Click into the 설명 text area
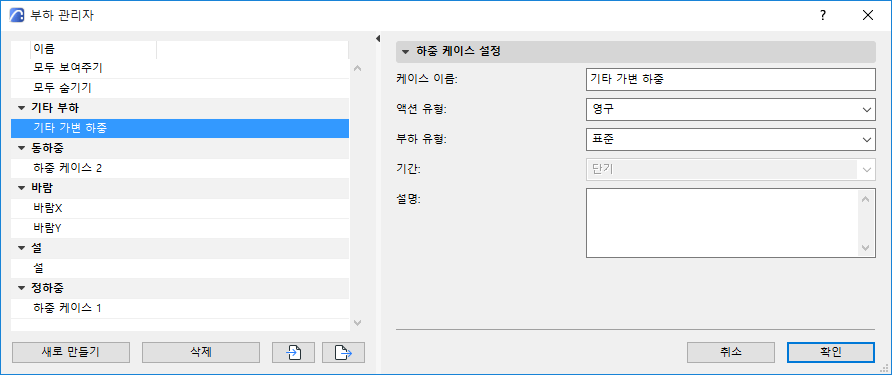The height and width of the screenshot is (375, 892). tap(722, 223)
